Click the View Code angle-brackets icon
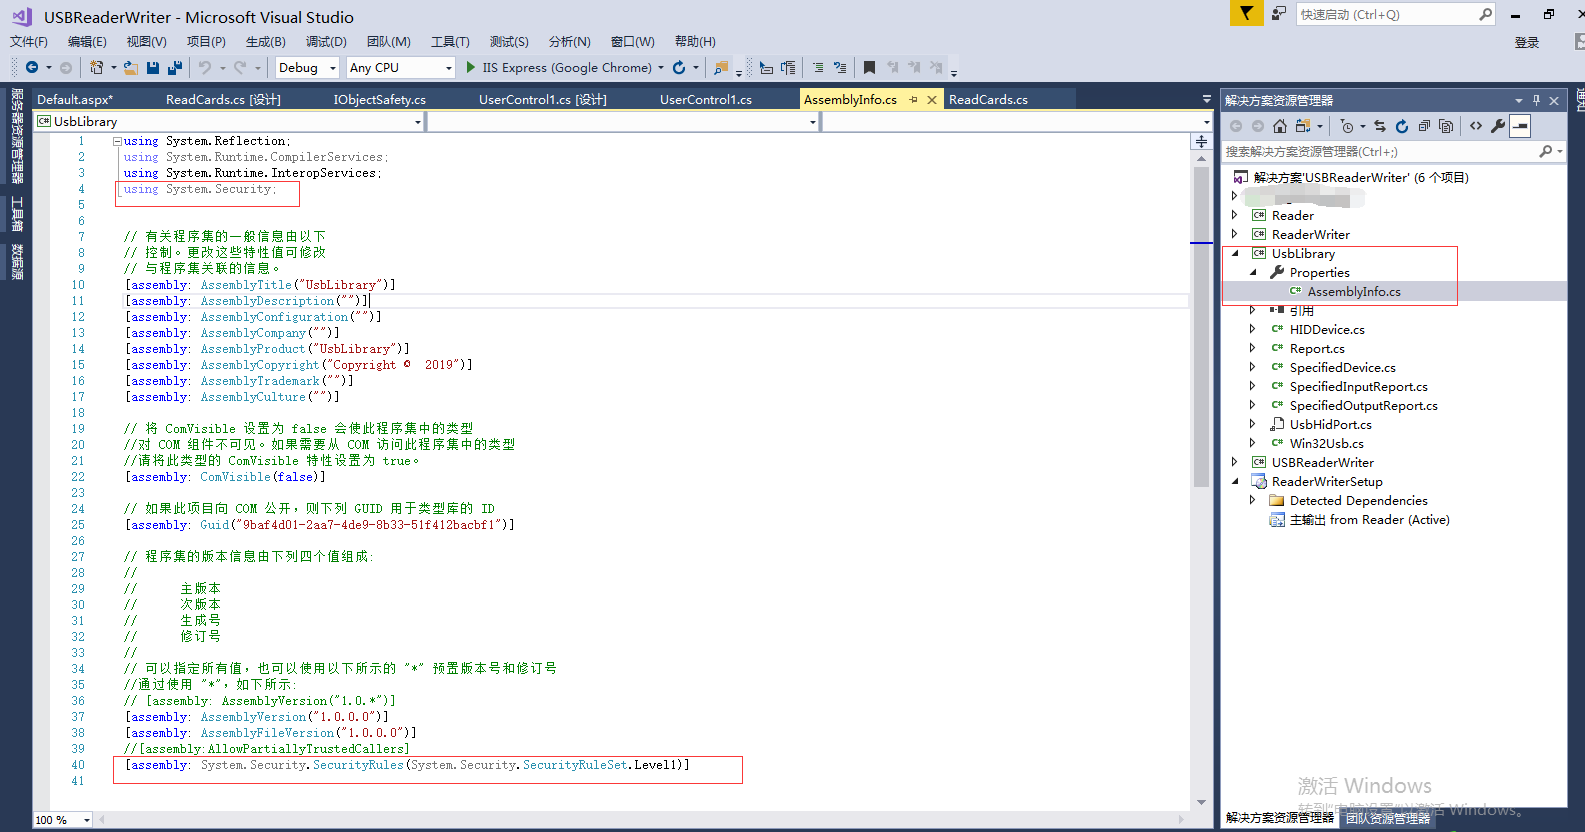Viewport: 1585px width, 832px height. click(x=1476, y=126)
